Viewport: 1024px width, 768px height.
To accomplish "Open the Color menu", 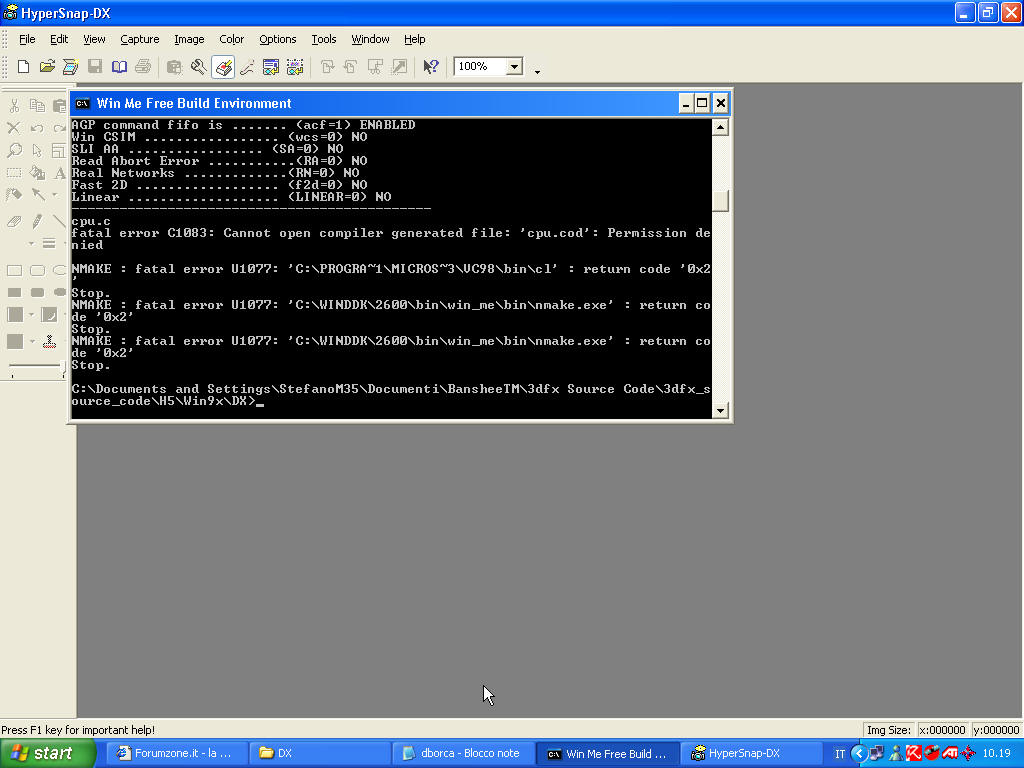I will tap(231, 39).
